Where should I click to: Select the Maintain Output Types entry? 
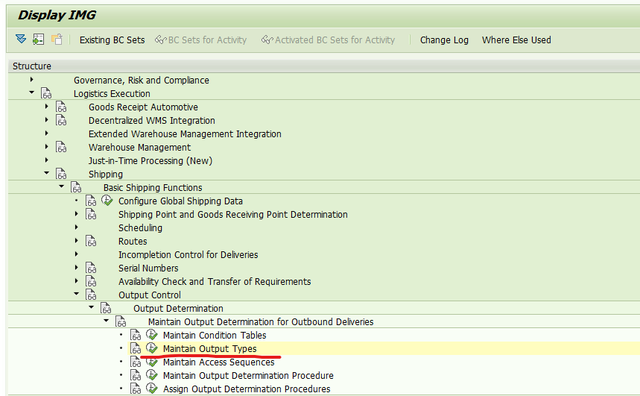(x=210, y=349)
